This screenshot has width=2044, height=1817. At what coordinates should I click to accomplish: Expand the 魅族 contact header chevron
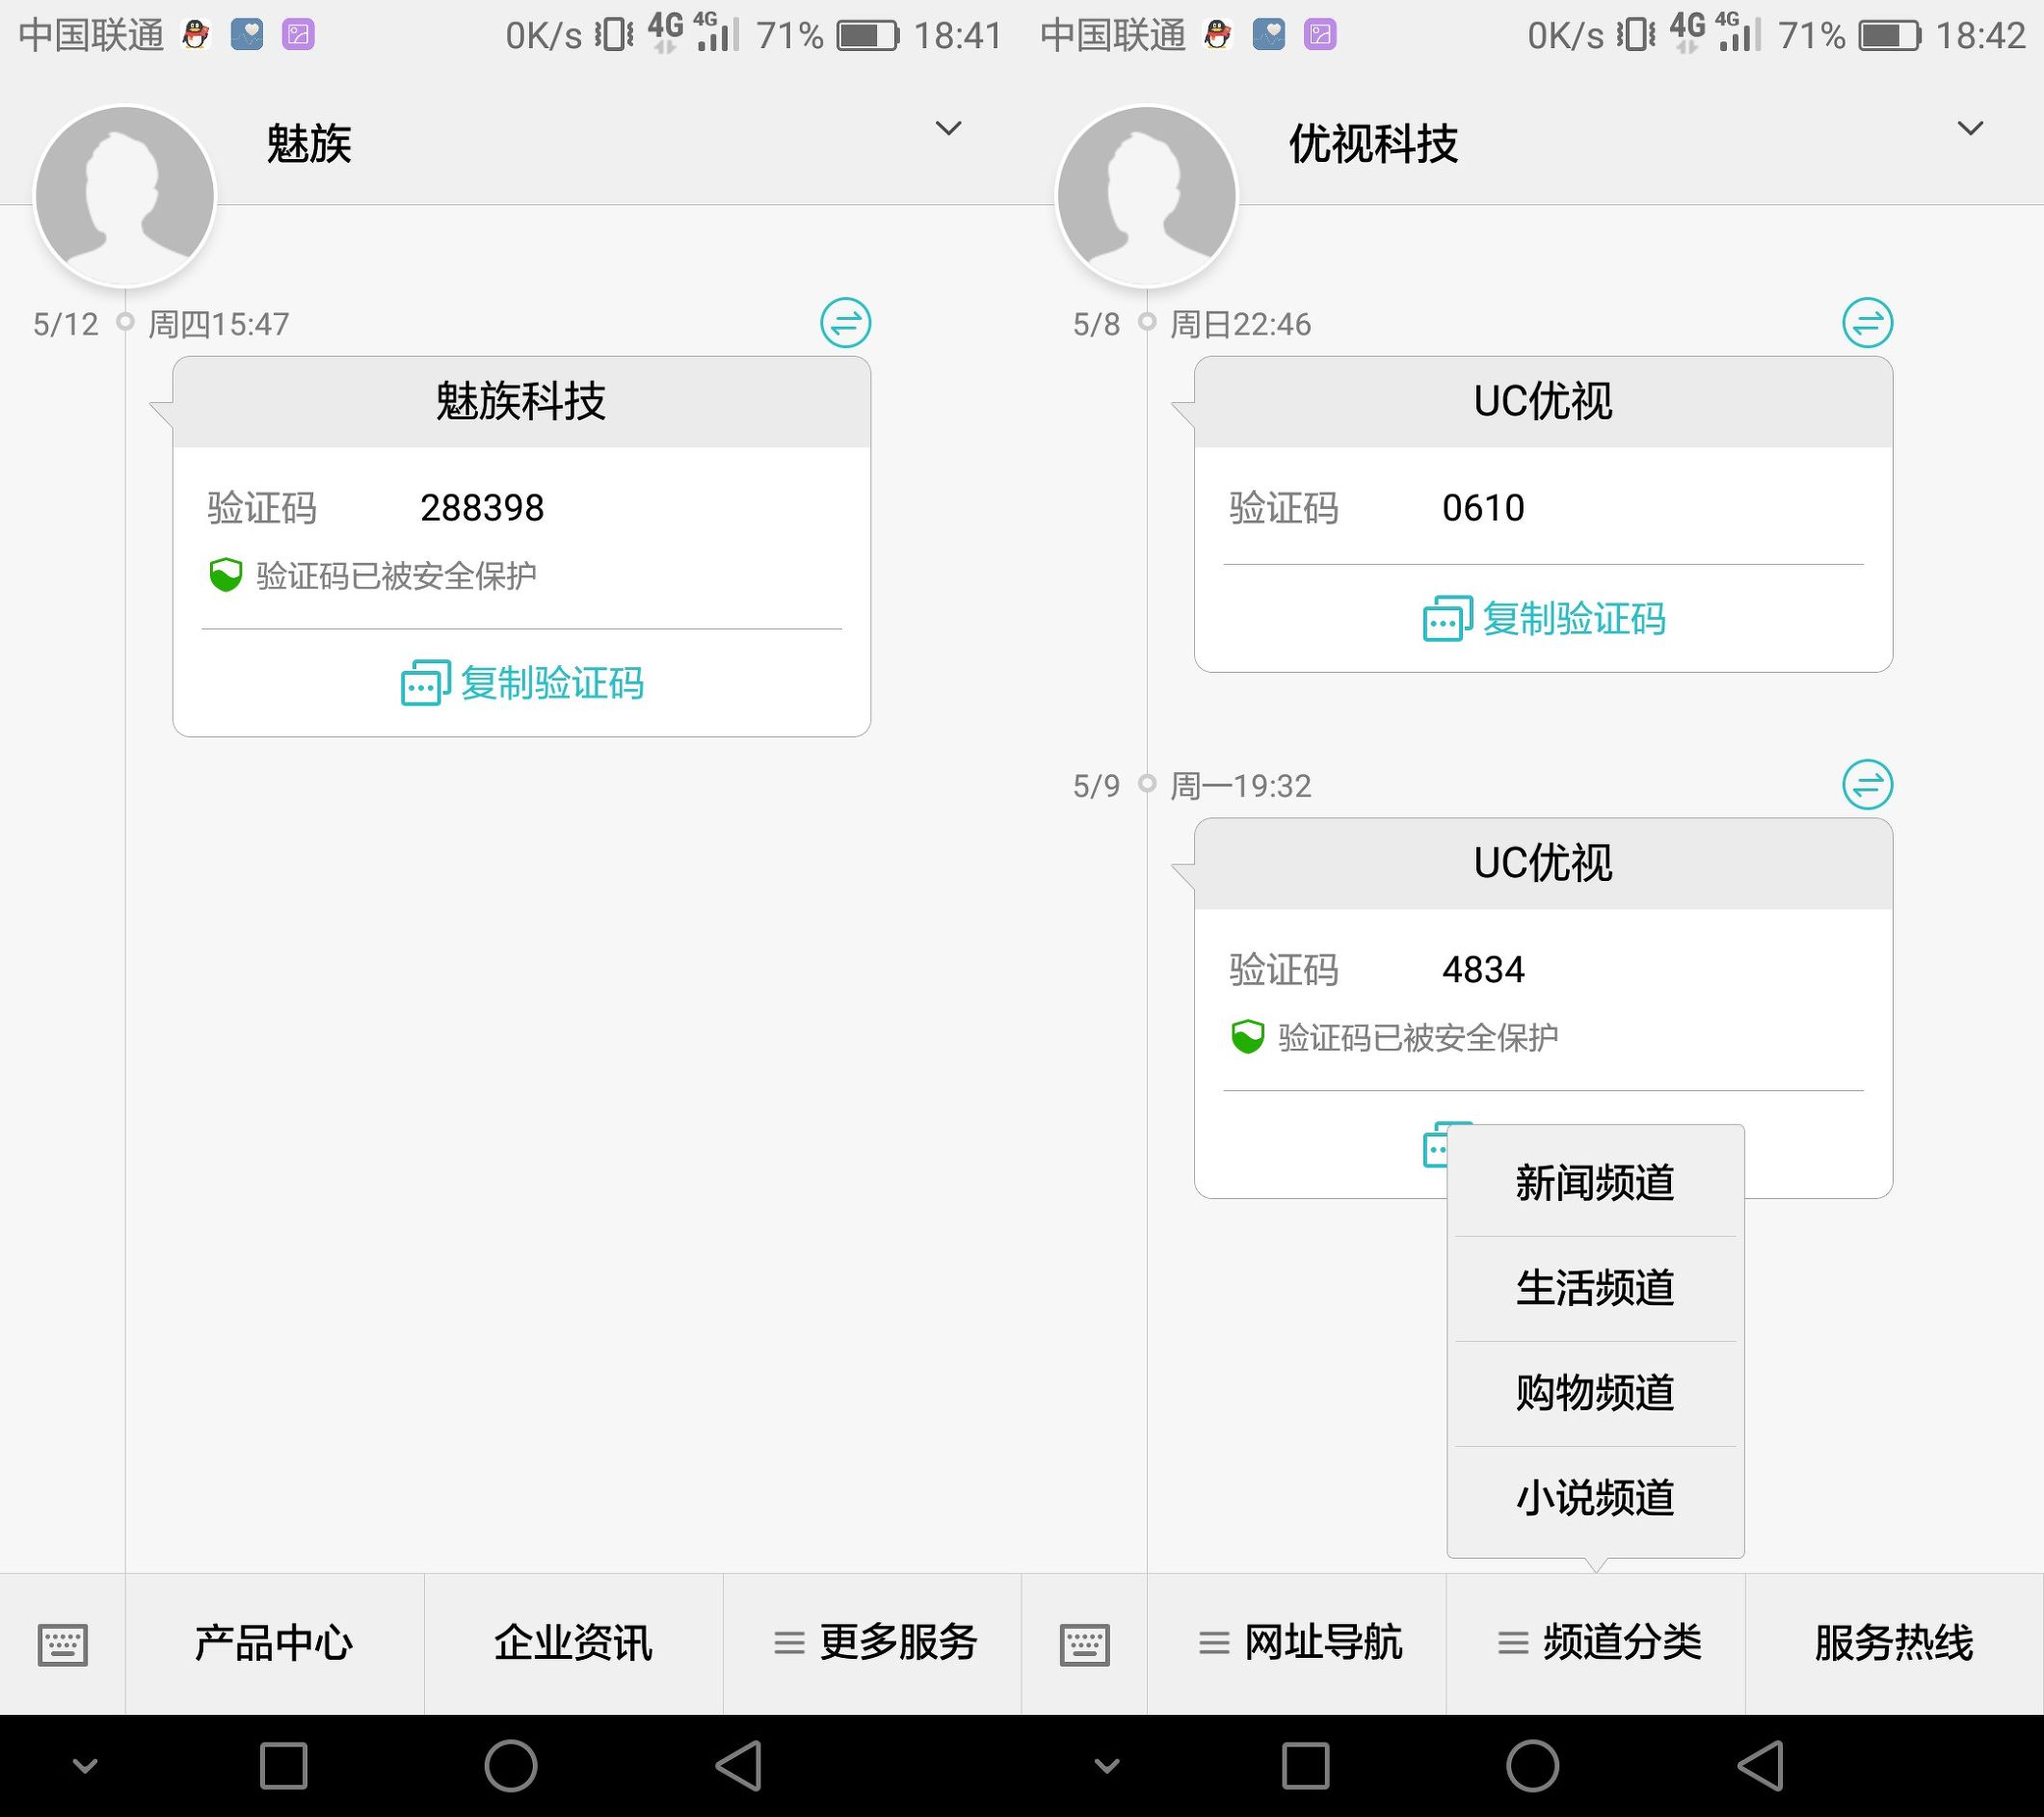pos(948,128)
